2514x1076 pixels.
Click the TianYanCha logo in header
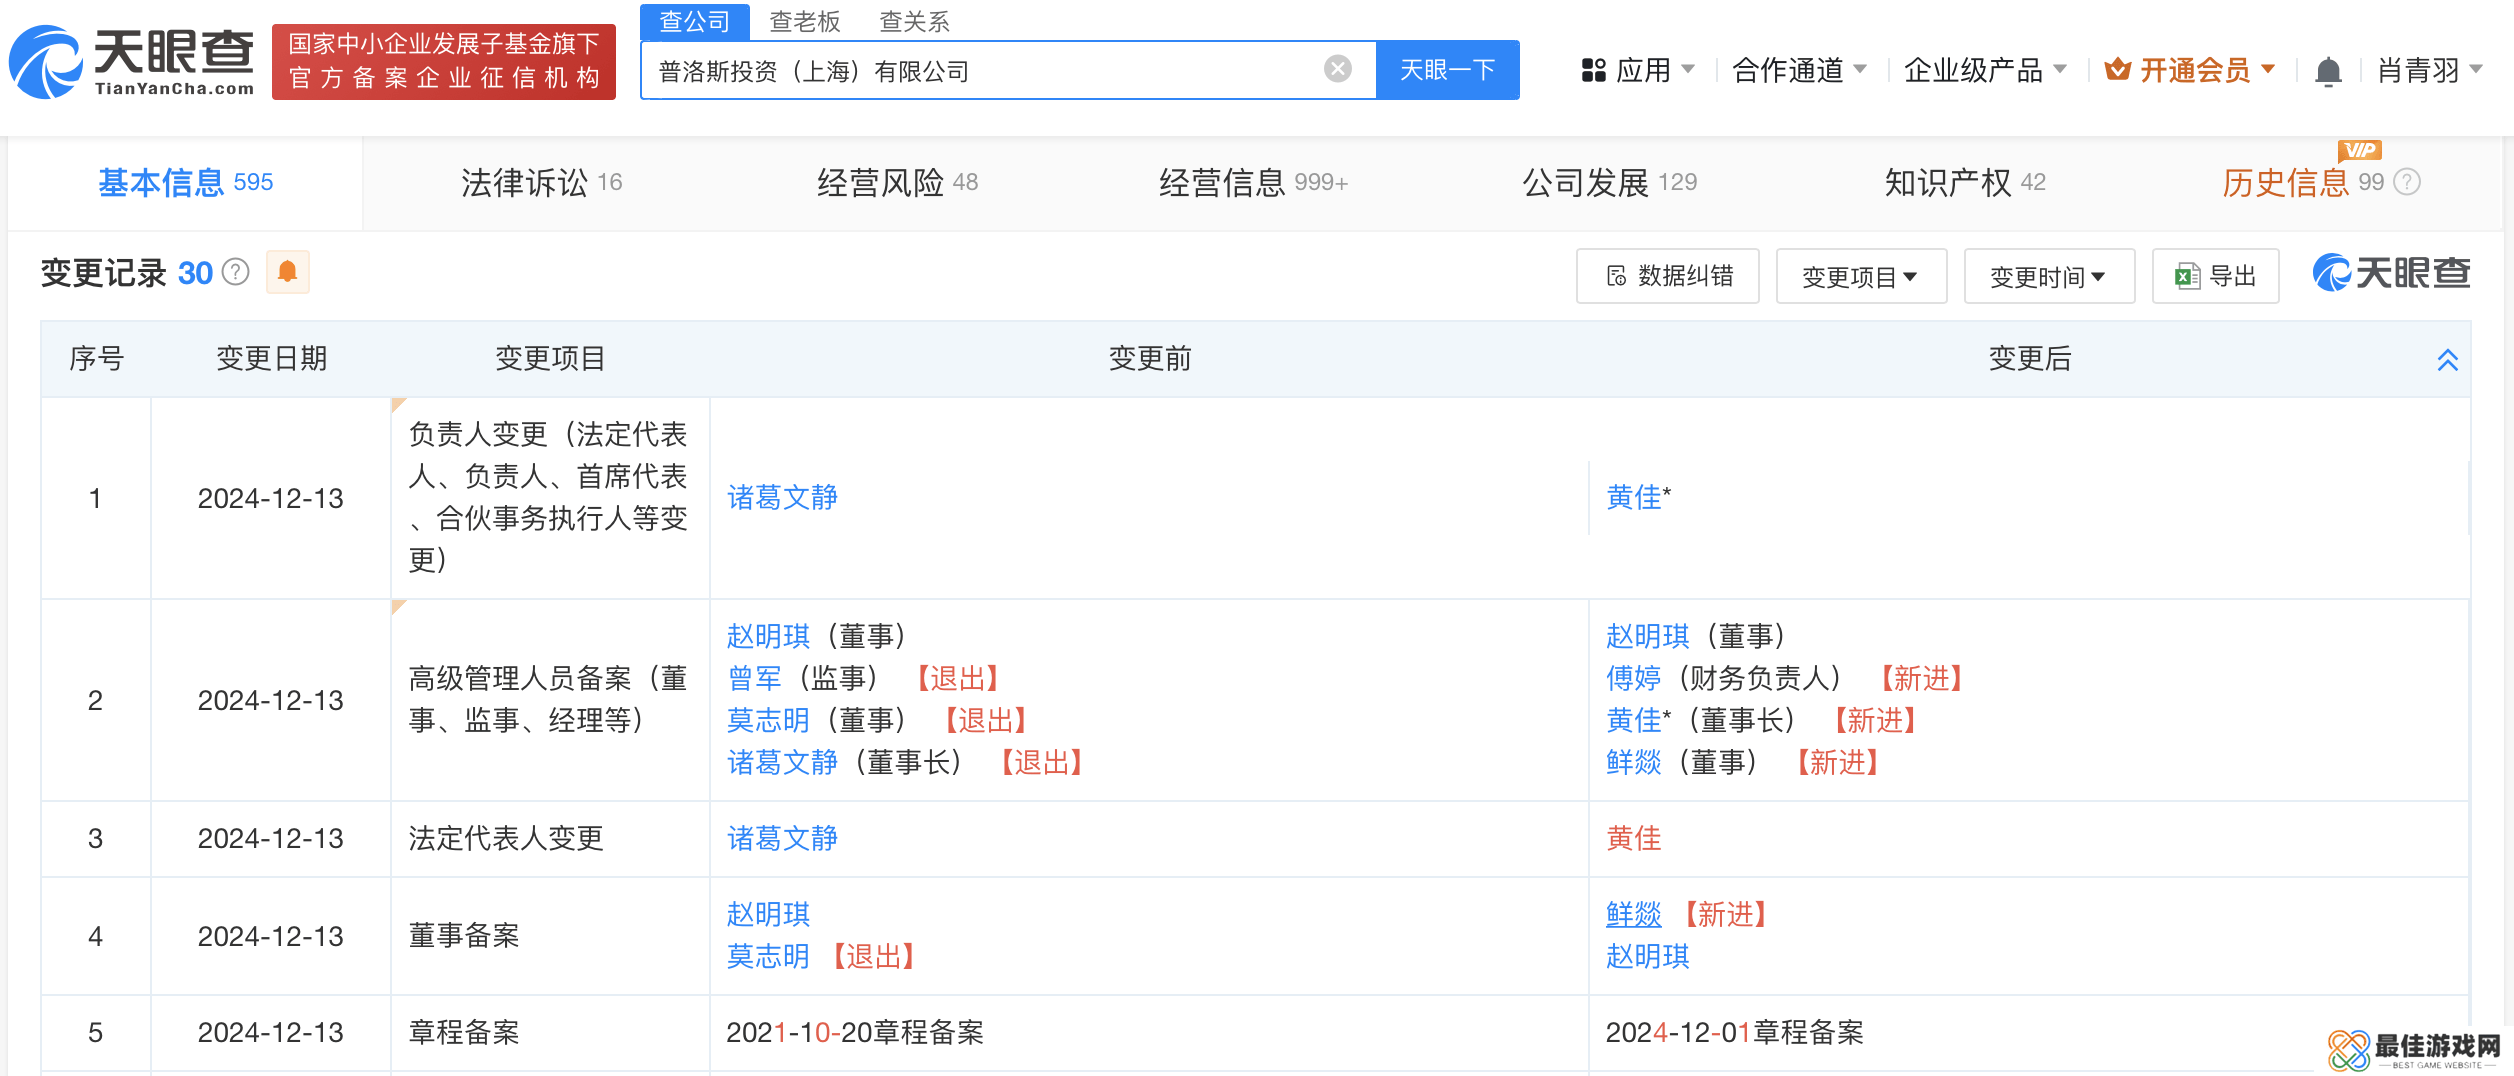(x=132, y=62)
